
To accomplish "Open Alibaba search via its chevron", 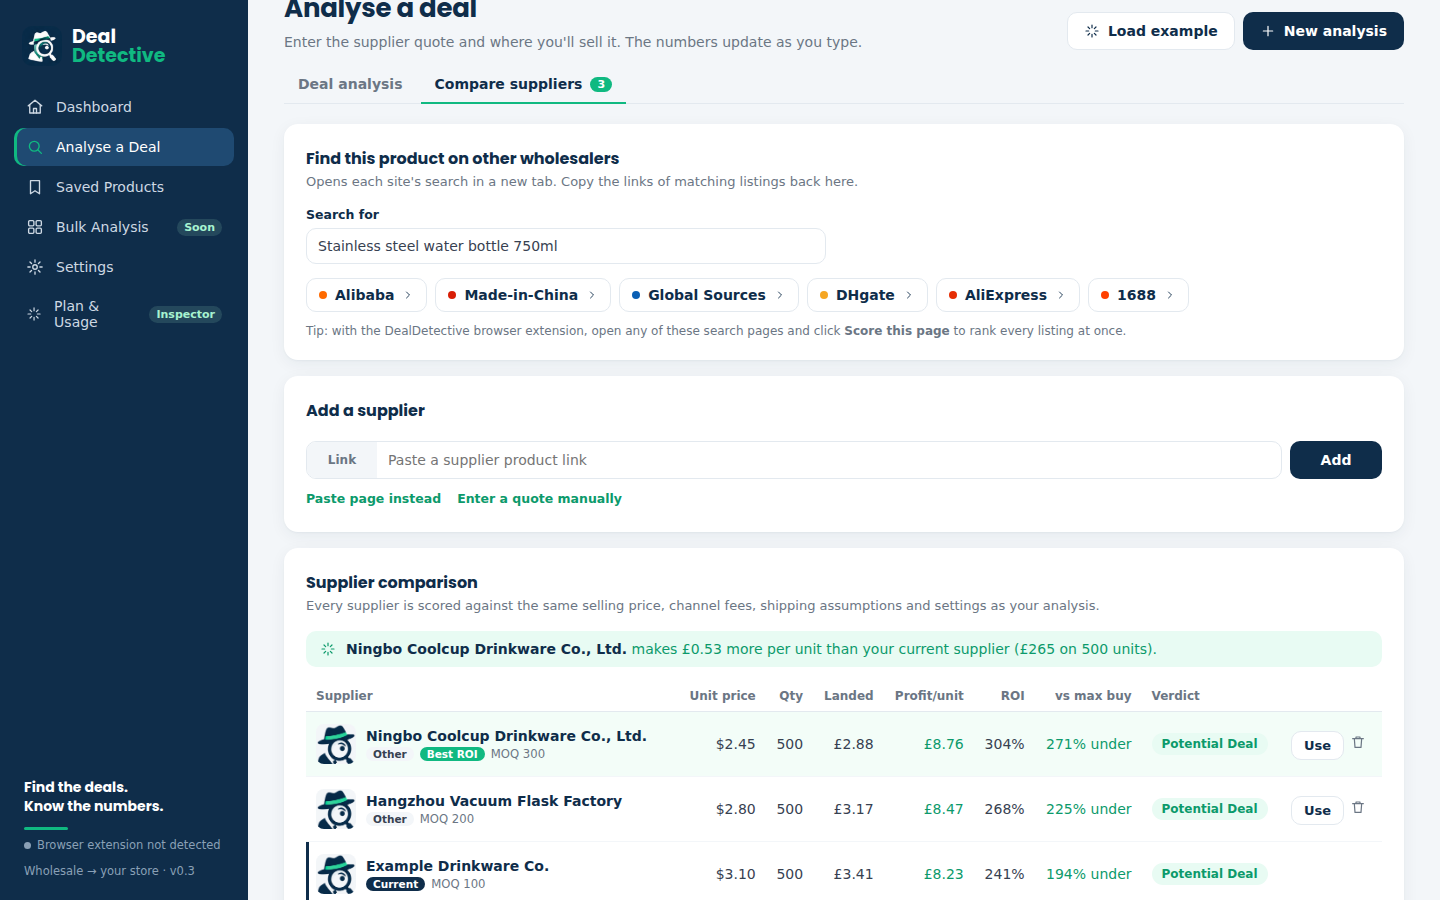I will tap(408, 295).
